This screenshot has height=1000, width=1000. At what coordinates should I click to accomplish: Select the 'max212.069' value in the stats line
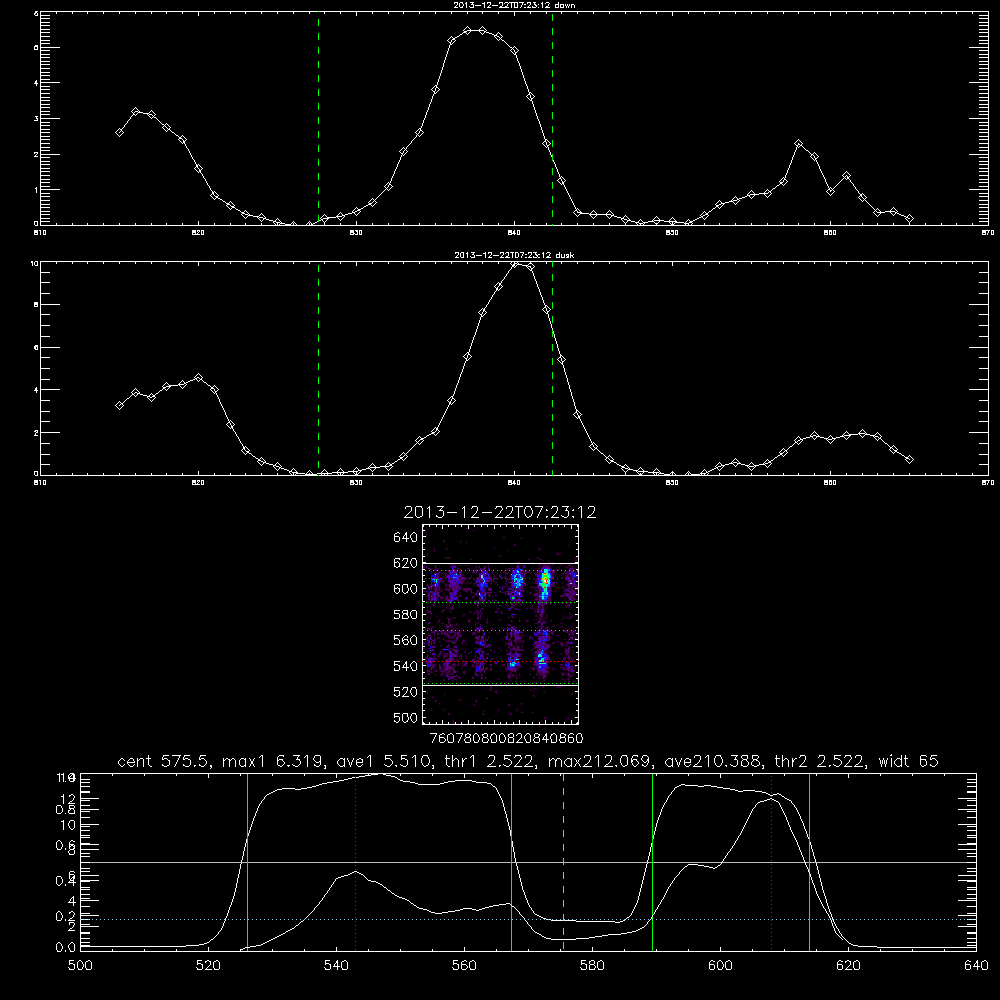(600, 761)
